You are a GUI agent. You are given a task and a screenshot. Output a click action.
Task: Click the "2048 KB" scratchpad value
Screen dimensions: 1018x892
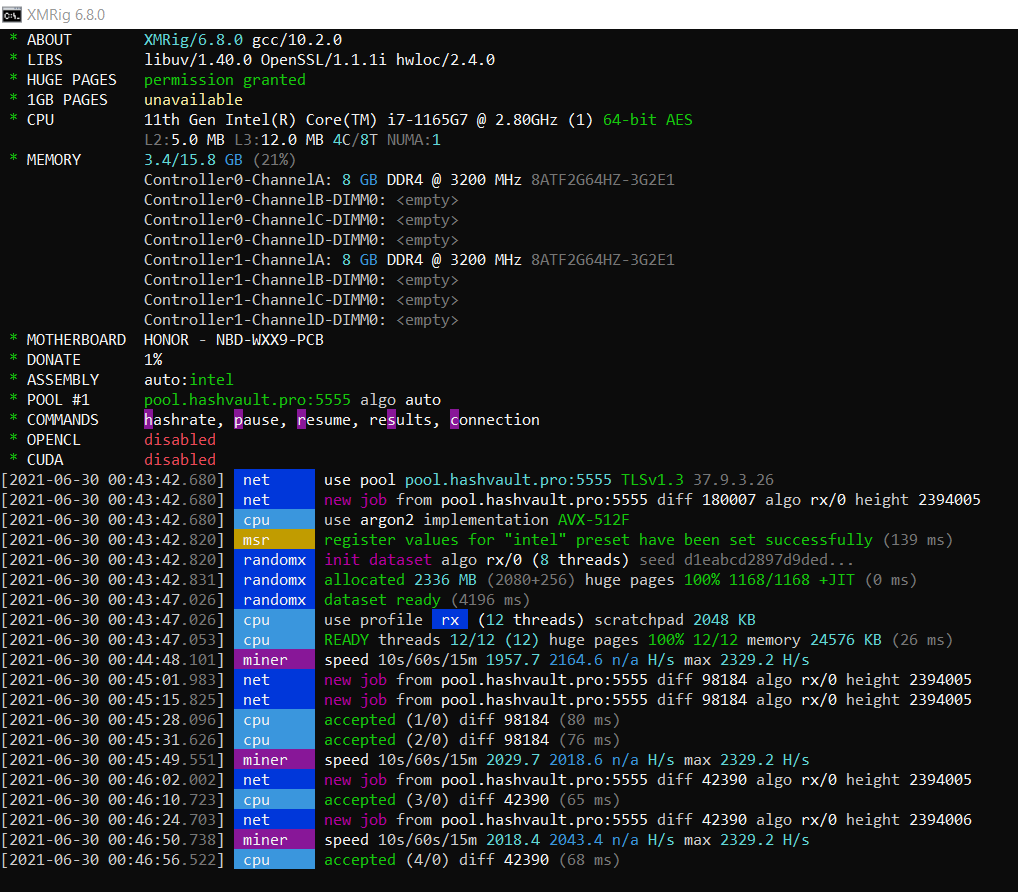pyautogui.click(x=725, y=620)
